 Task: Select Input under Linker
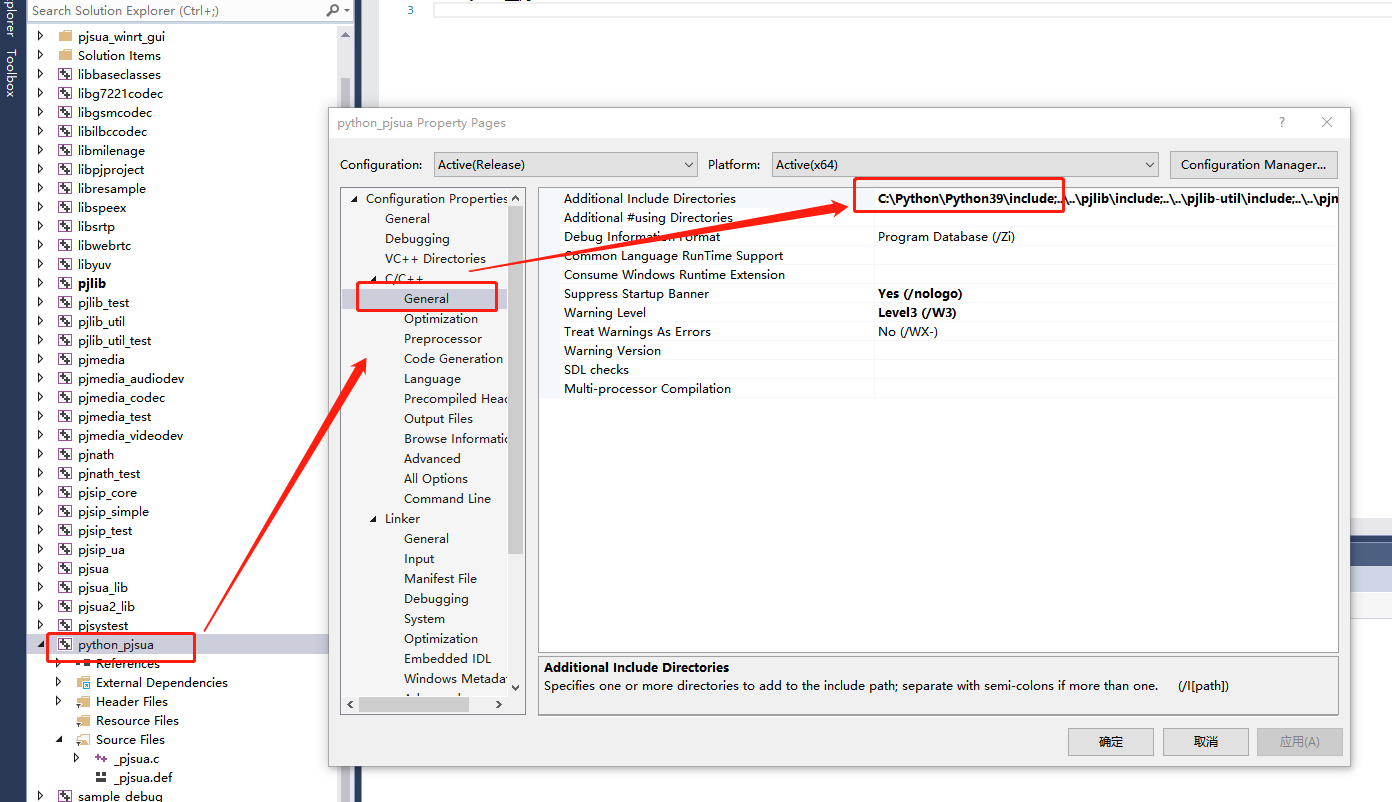click(x=419, y=558)
